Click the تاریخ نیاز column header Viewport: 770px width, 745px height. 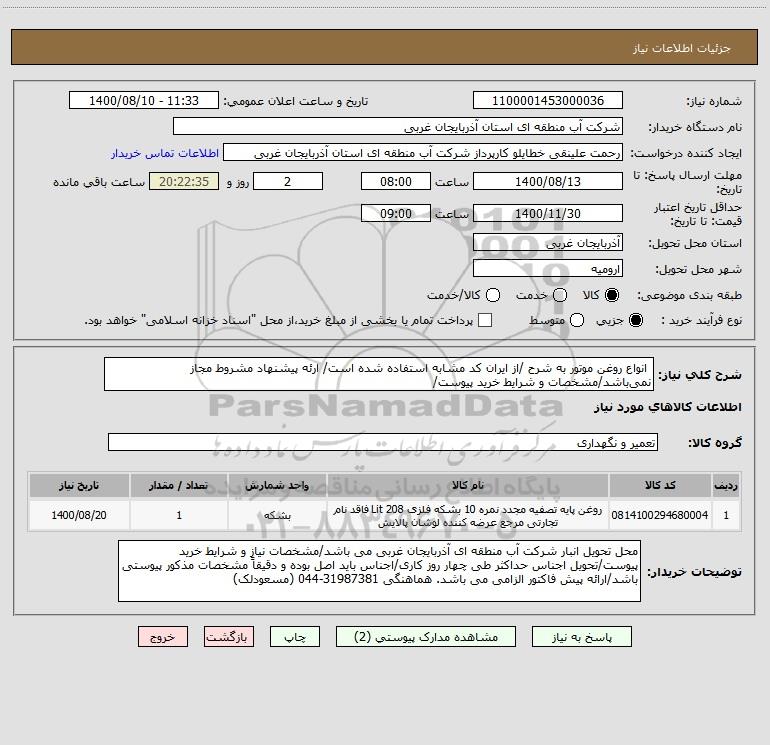coord(79,485)
